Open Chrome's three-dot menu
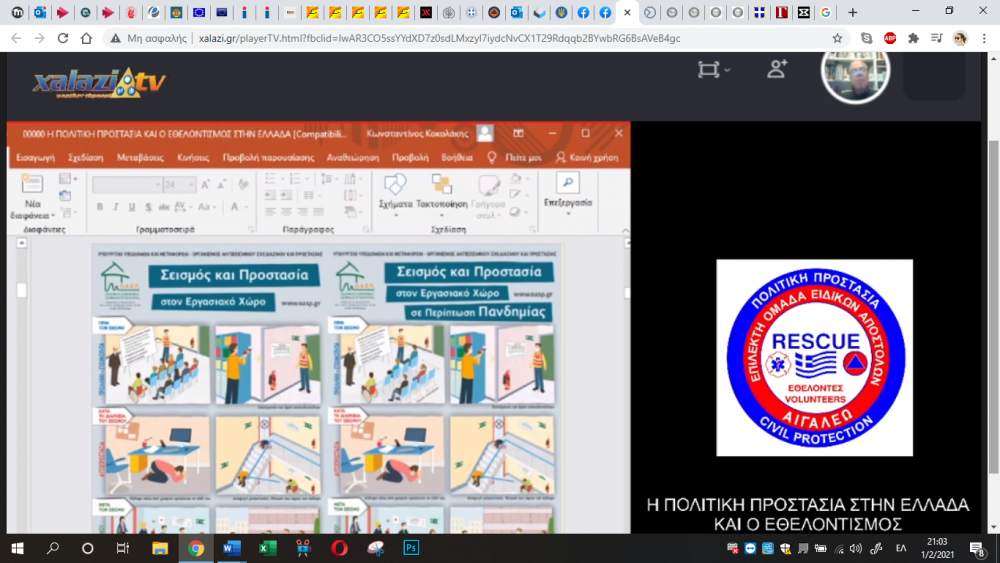The image size is (1000, 563). [984, 38]
